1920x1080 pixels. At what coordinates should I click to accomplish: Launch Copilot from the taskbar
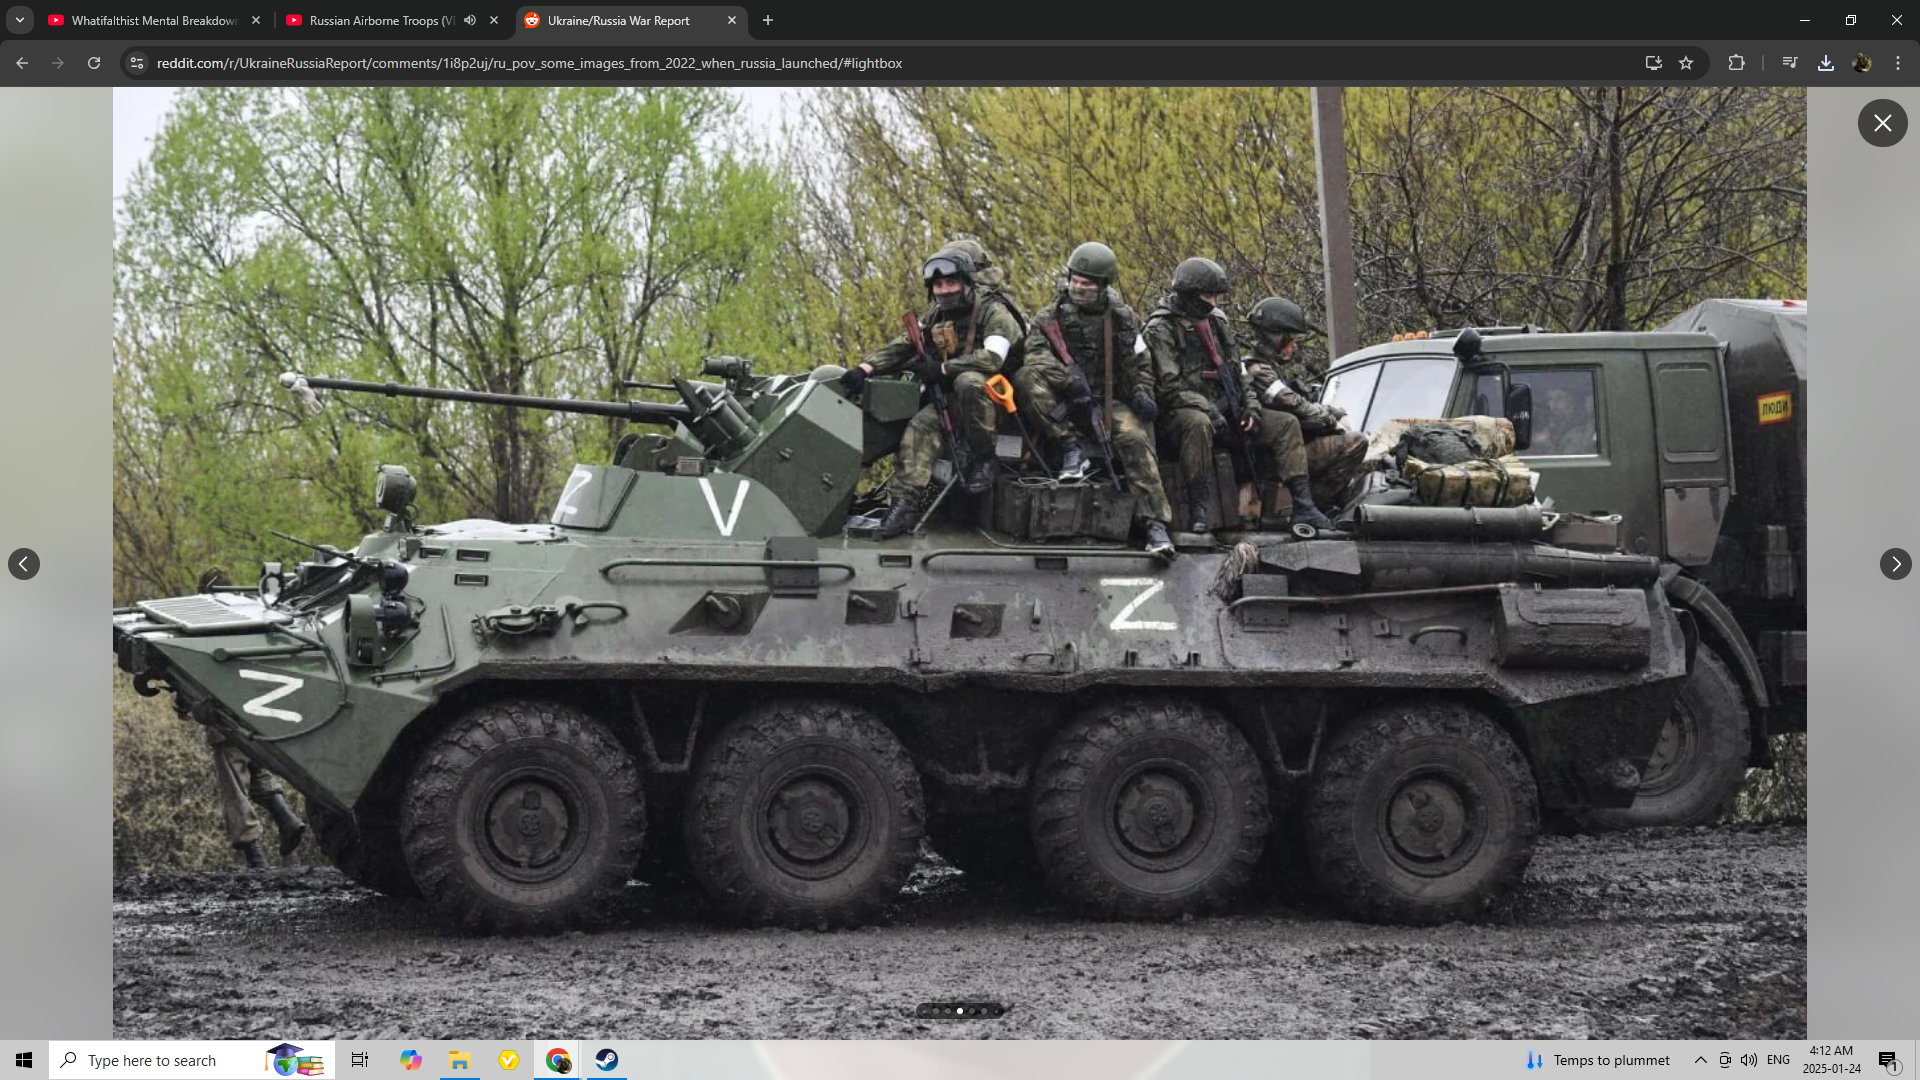(410, 1060)
